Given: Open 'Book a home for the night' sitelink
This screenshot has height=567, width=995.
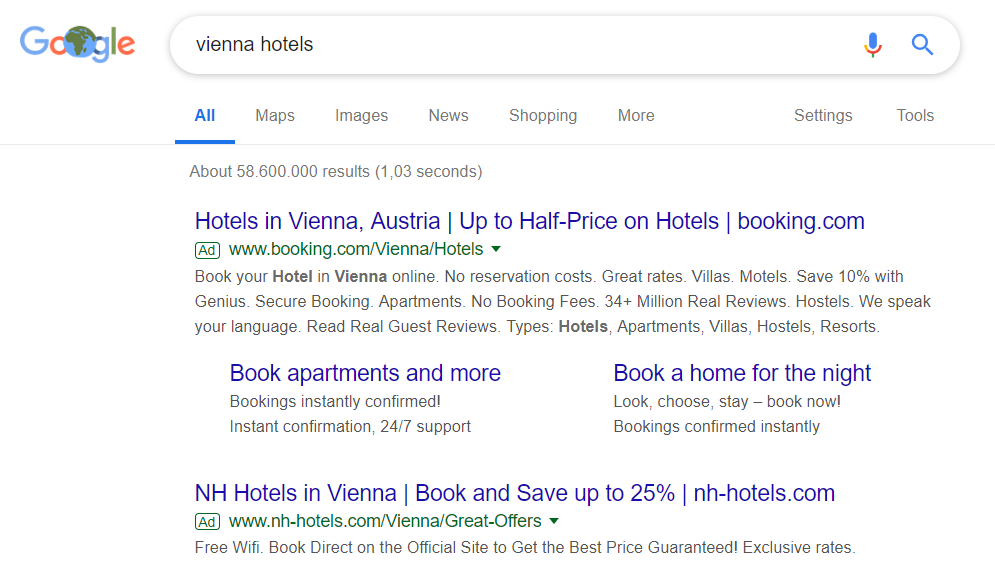Looking at the screenshot, I should (x=742, y=374).
